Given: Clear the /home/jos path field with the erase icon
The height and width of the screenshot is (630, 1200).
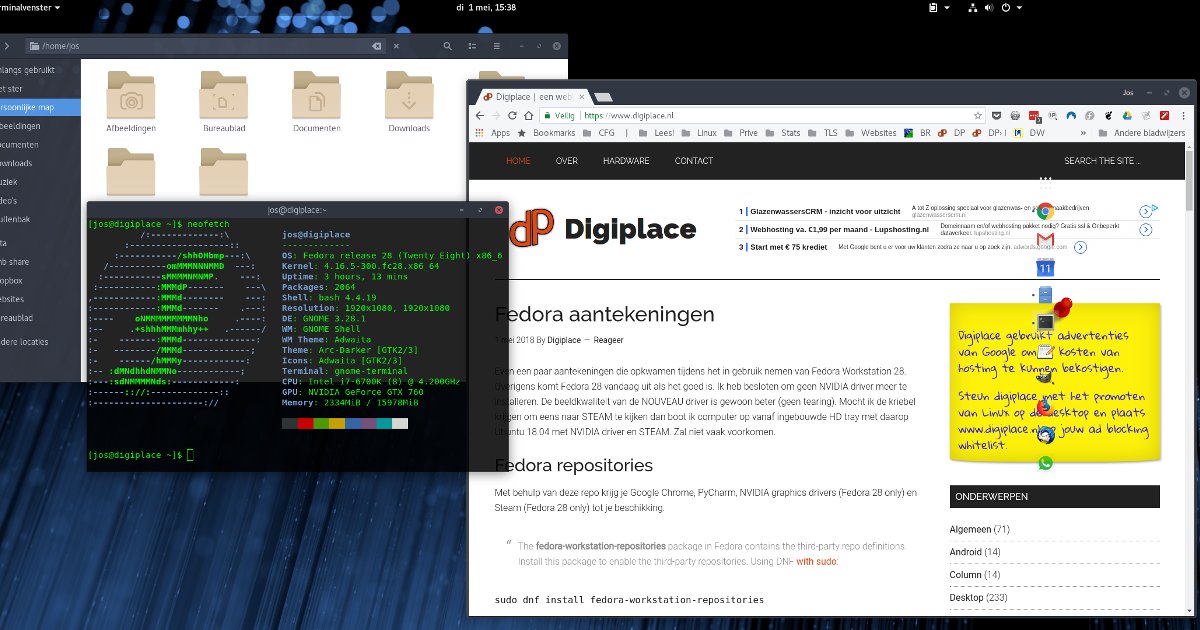Looking at the screenshot, I should [376, 47].
